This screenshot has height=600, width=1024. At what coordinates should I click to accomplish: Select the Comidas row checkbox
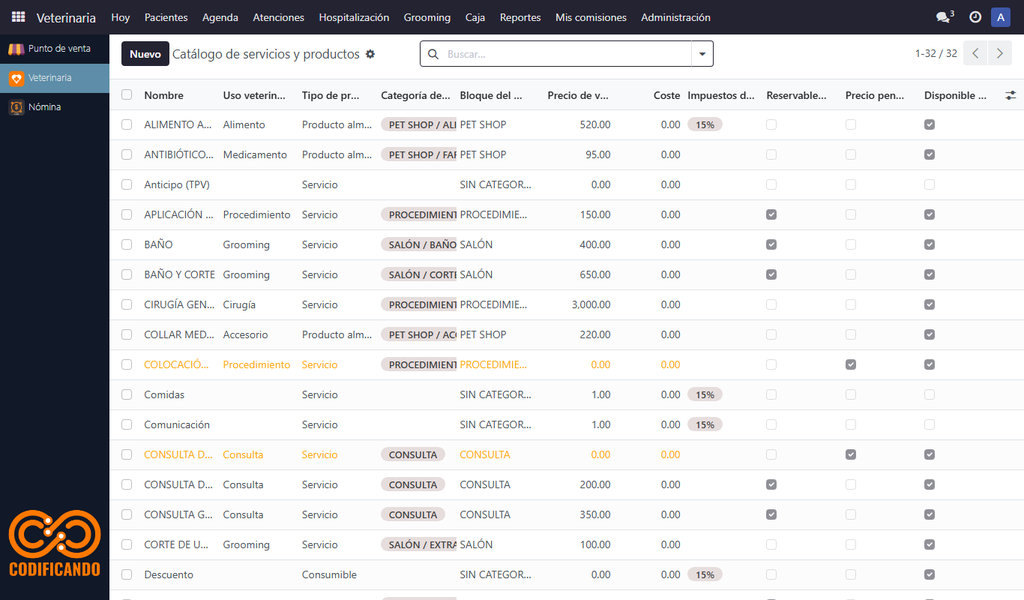pyautogui.click(x=127, y=394)
